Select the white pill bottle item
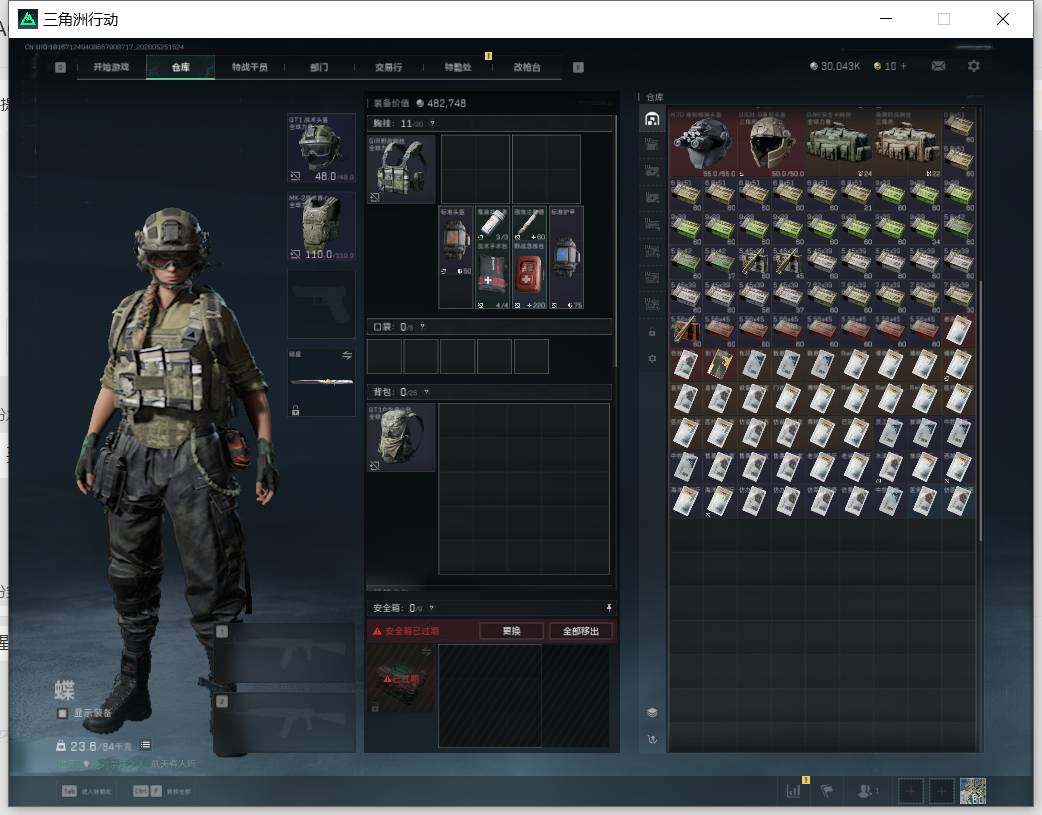This screenshot has width=1042, height=815. (492, 224)
